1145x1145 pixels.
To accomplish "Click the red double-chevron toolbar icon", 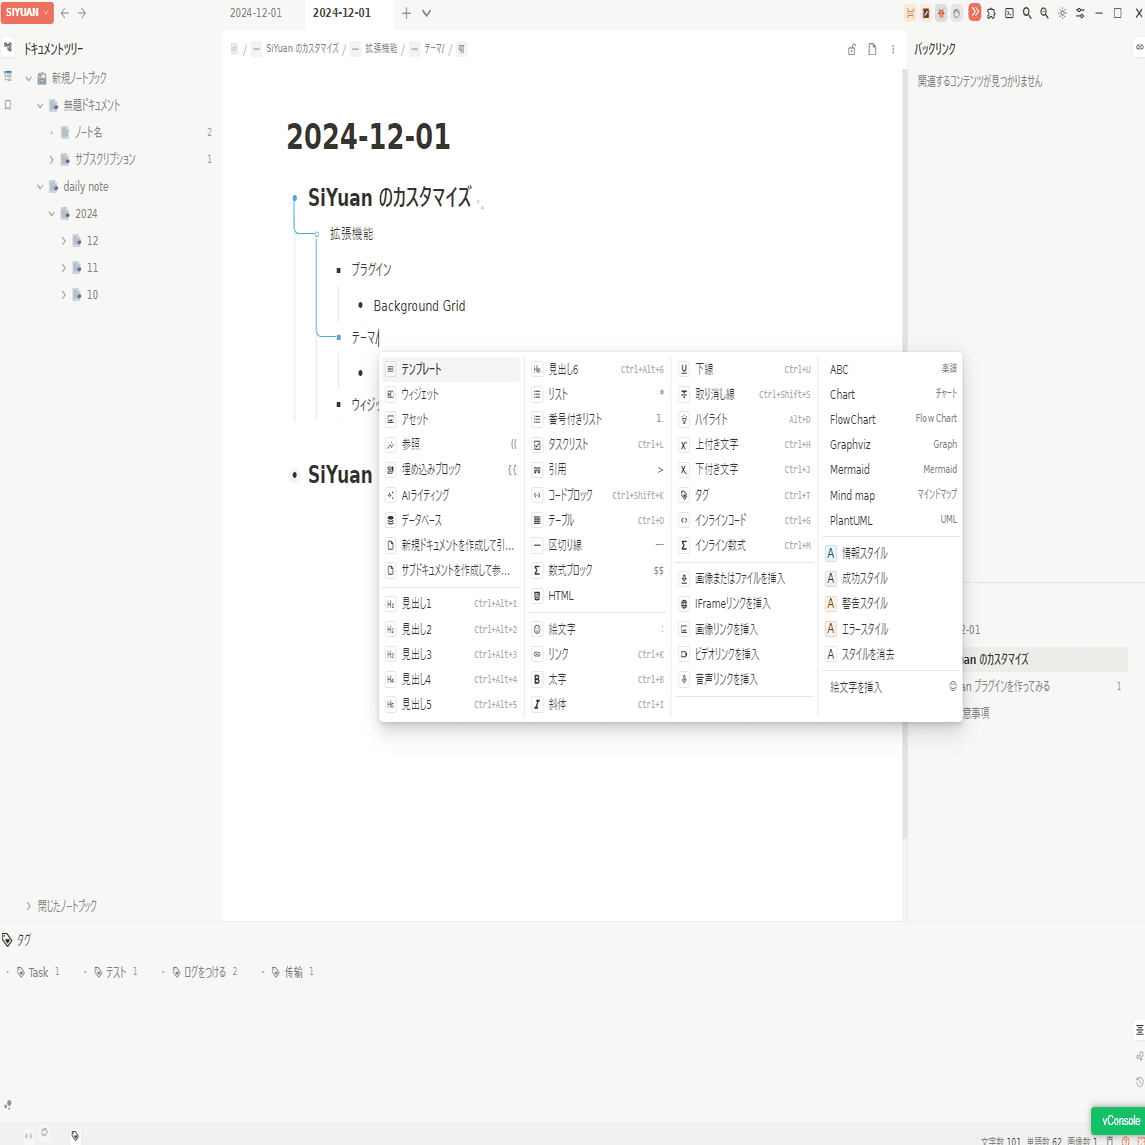I will coord(974,12).
